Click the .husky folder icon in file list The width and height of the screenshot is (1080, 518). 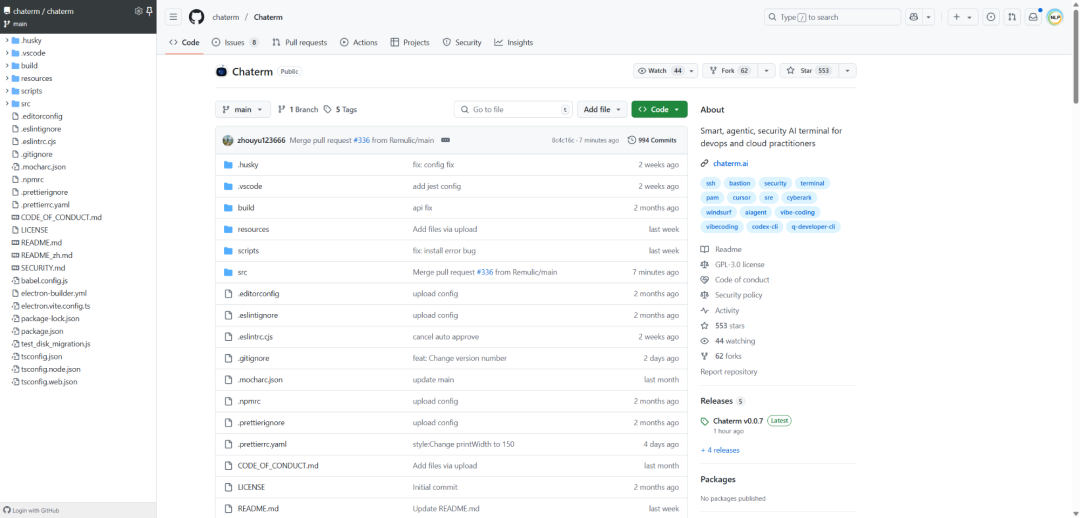228,165
